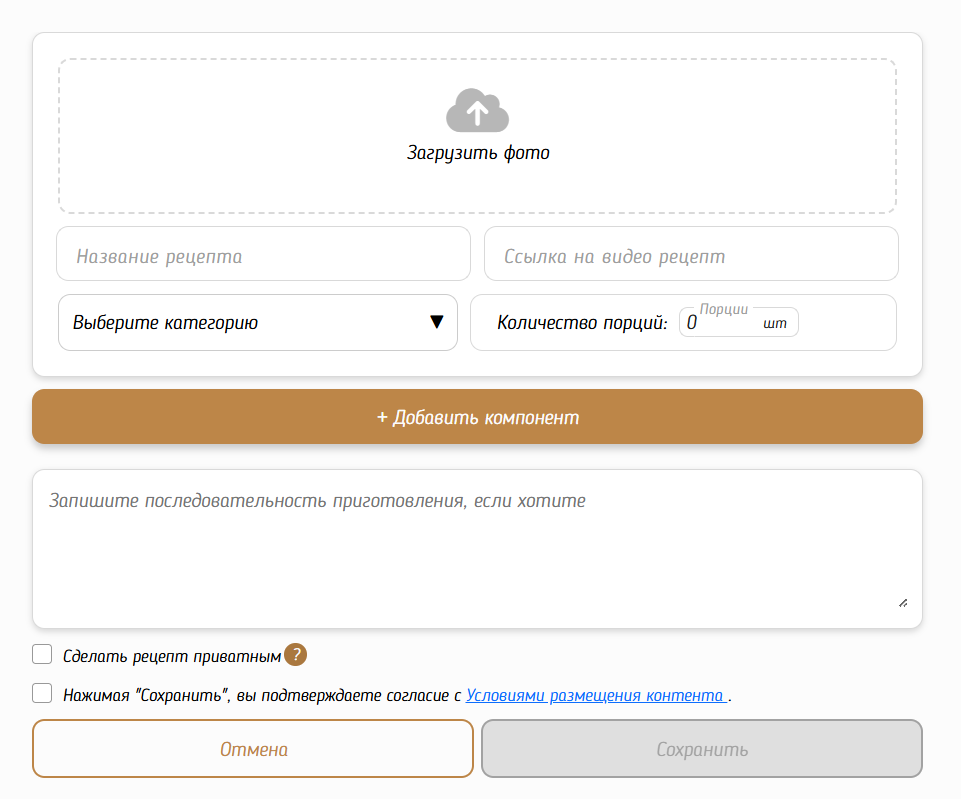Grab the textarea resize handle corner
The height and width of the screenshot is (799, 961).
tap(902, 603)
